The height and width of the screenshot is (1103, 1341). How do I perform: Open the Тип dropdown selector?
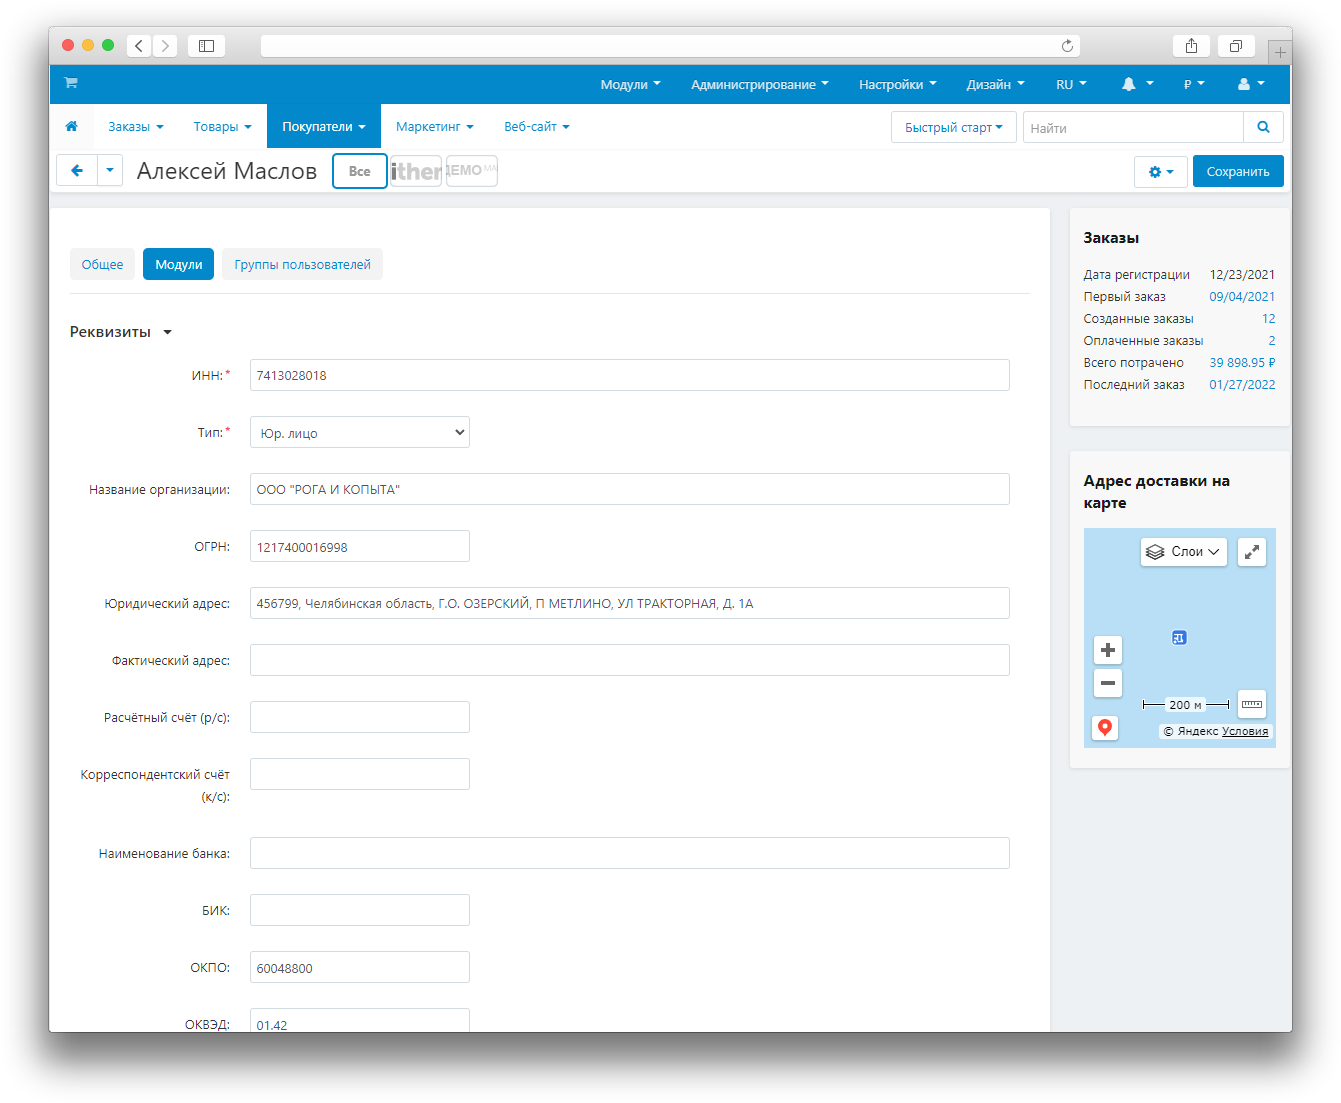tap(359, 433)
